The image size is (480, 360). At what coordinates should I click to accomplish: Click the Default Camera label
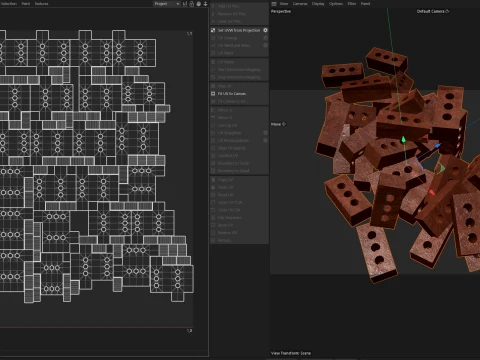(x=430, y=11)
